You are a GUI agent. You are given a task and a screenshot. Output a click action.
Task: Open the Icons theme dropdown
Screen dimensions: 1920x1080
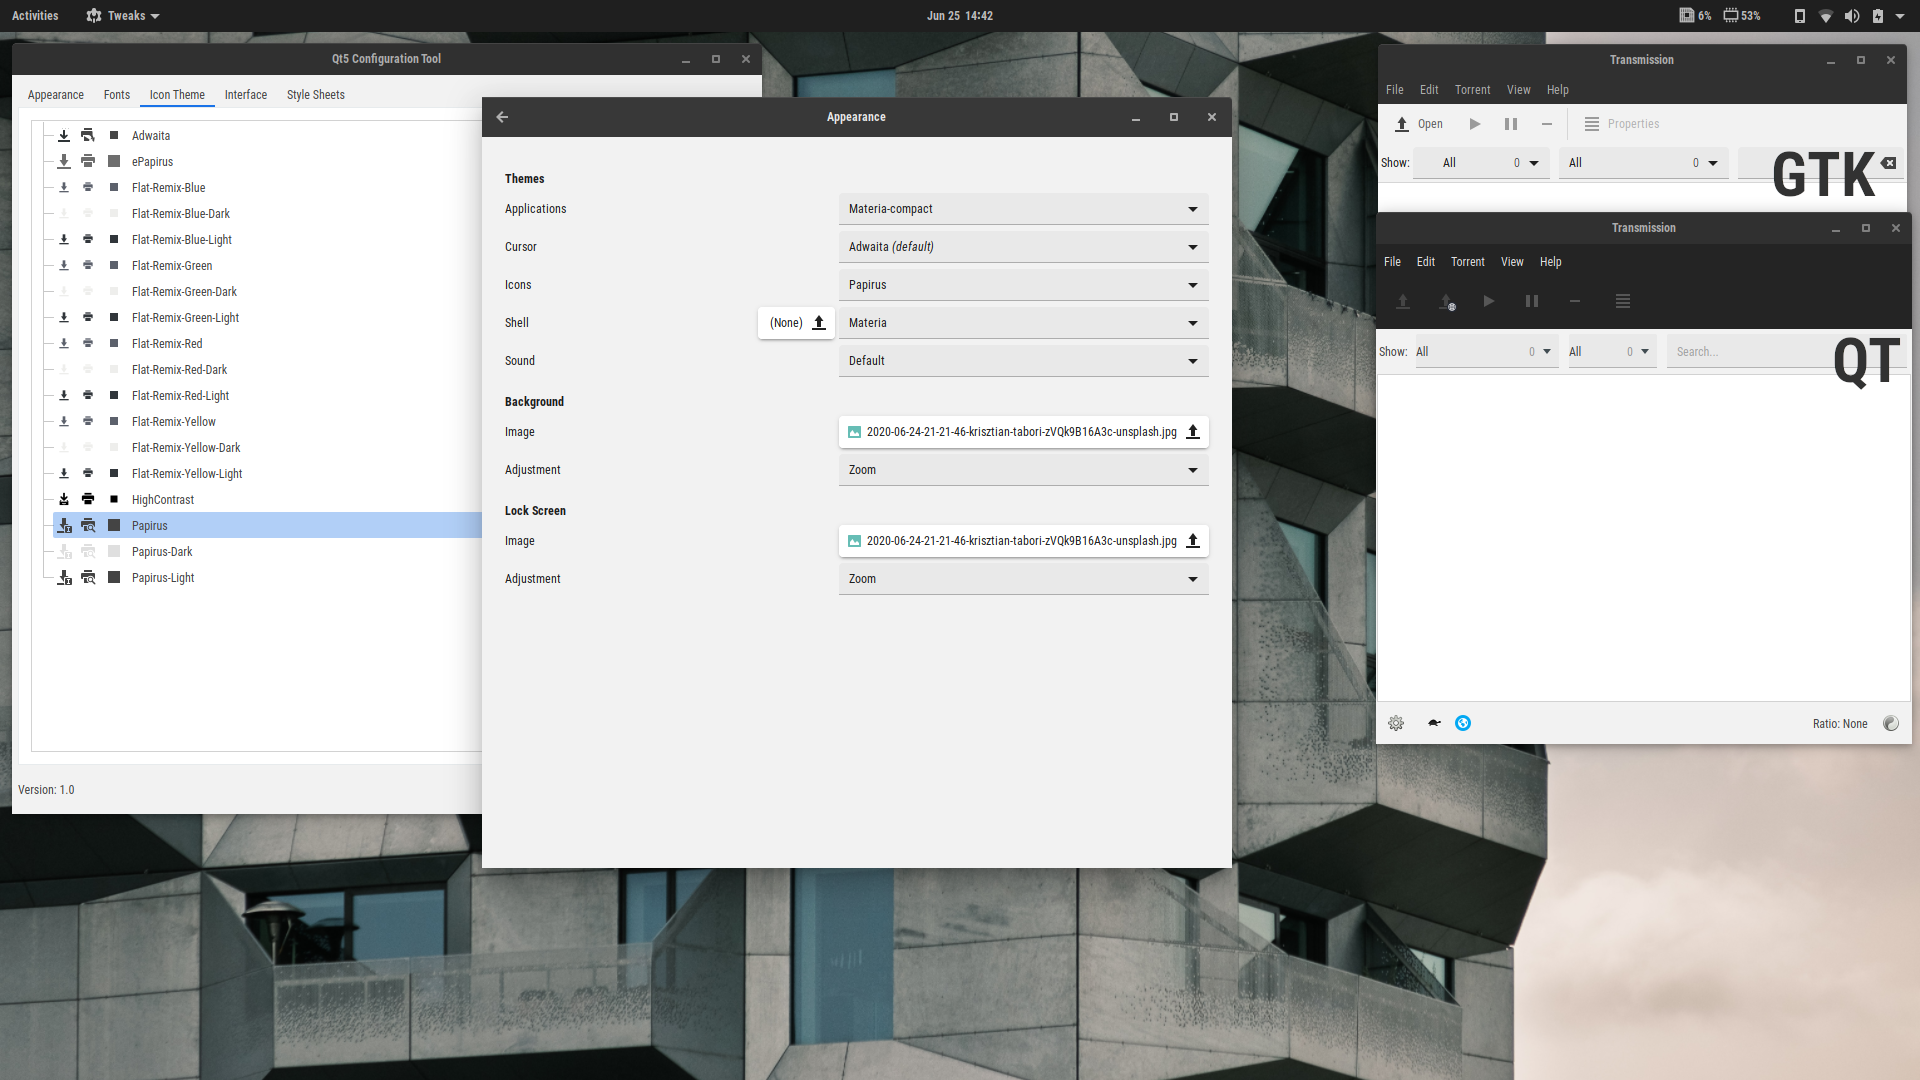point(1023,285)
